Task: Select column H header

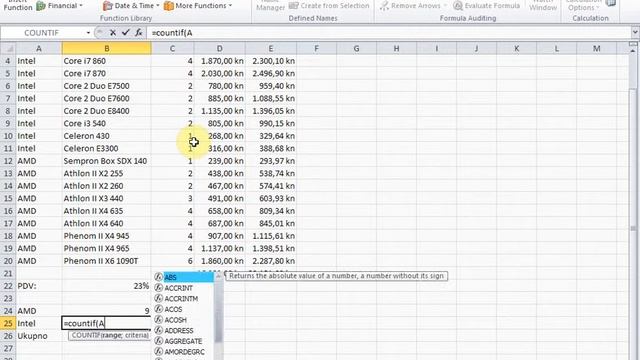Action: point(396,49)
